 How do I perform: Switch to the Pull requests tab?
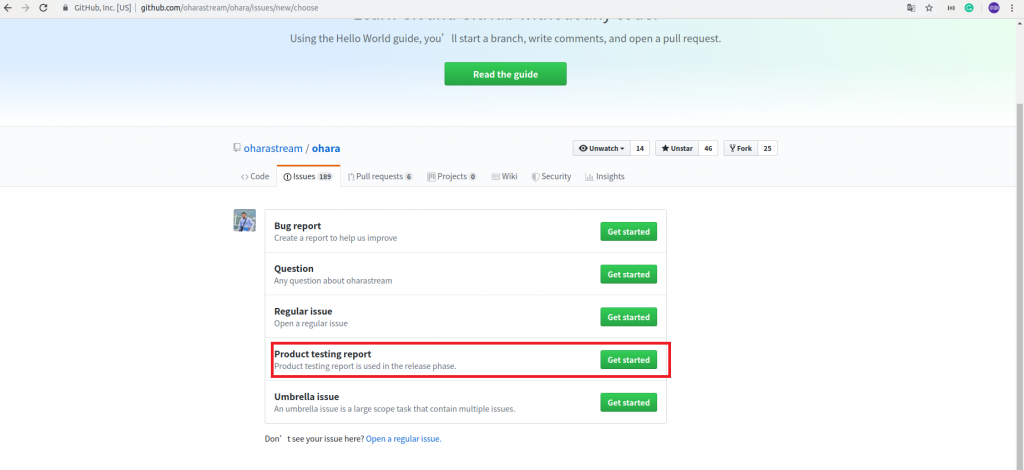[x=380, y=176]
